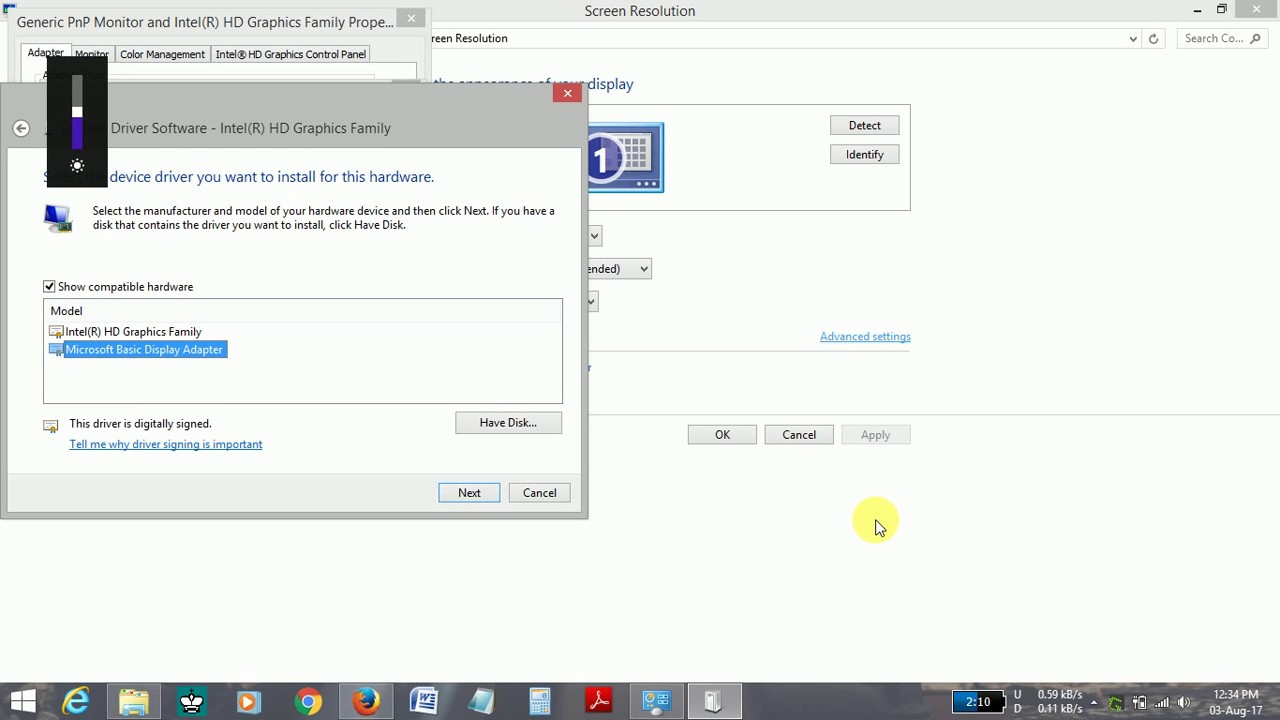This screenshot has height=720, width=1280.
Task: Open Internet Explorer from taskbar
Action: [76, 702]
